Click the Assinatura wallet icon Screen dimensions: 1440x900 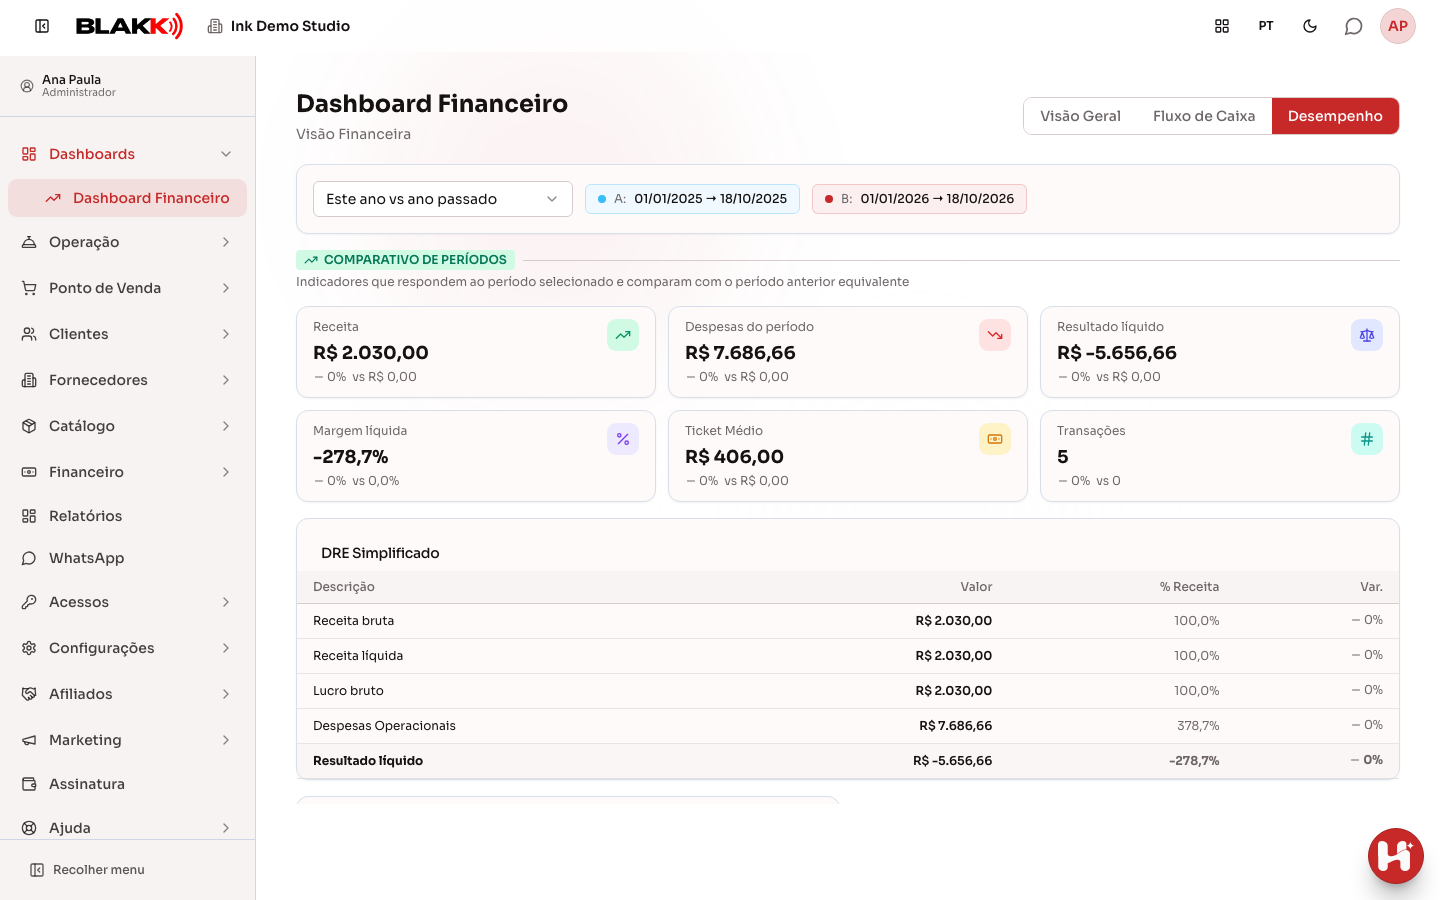click(29, 784)
